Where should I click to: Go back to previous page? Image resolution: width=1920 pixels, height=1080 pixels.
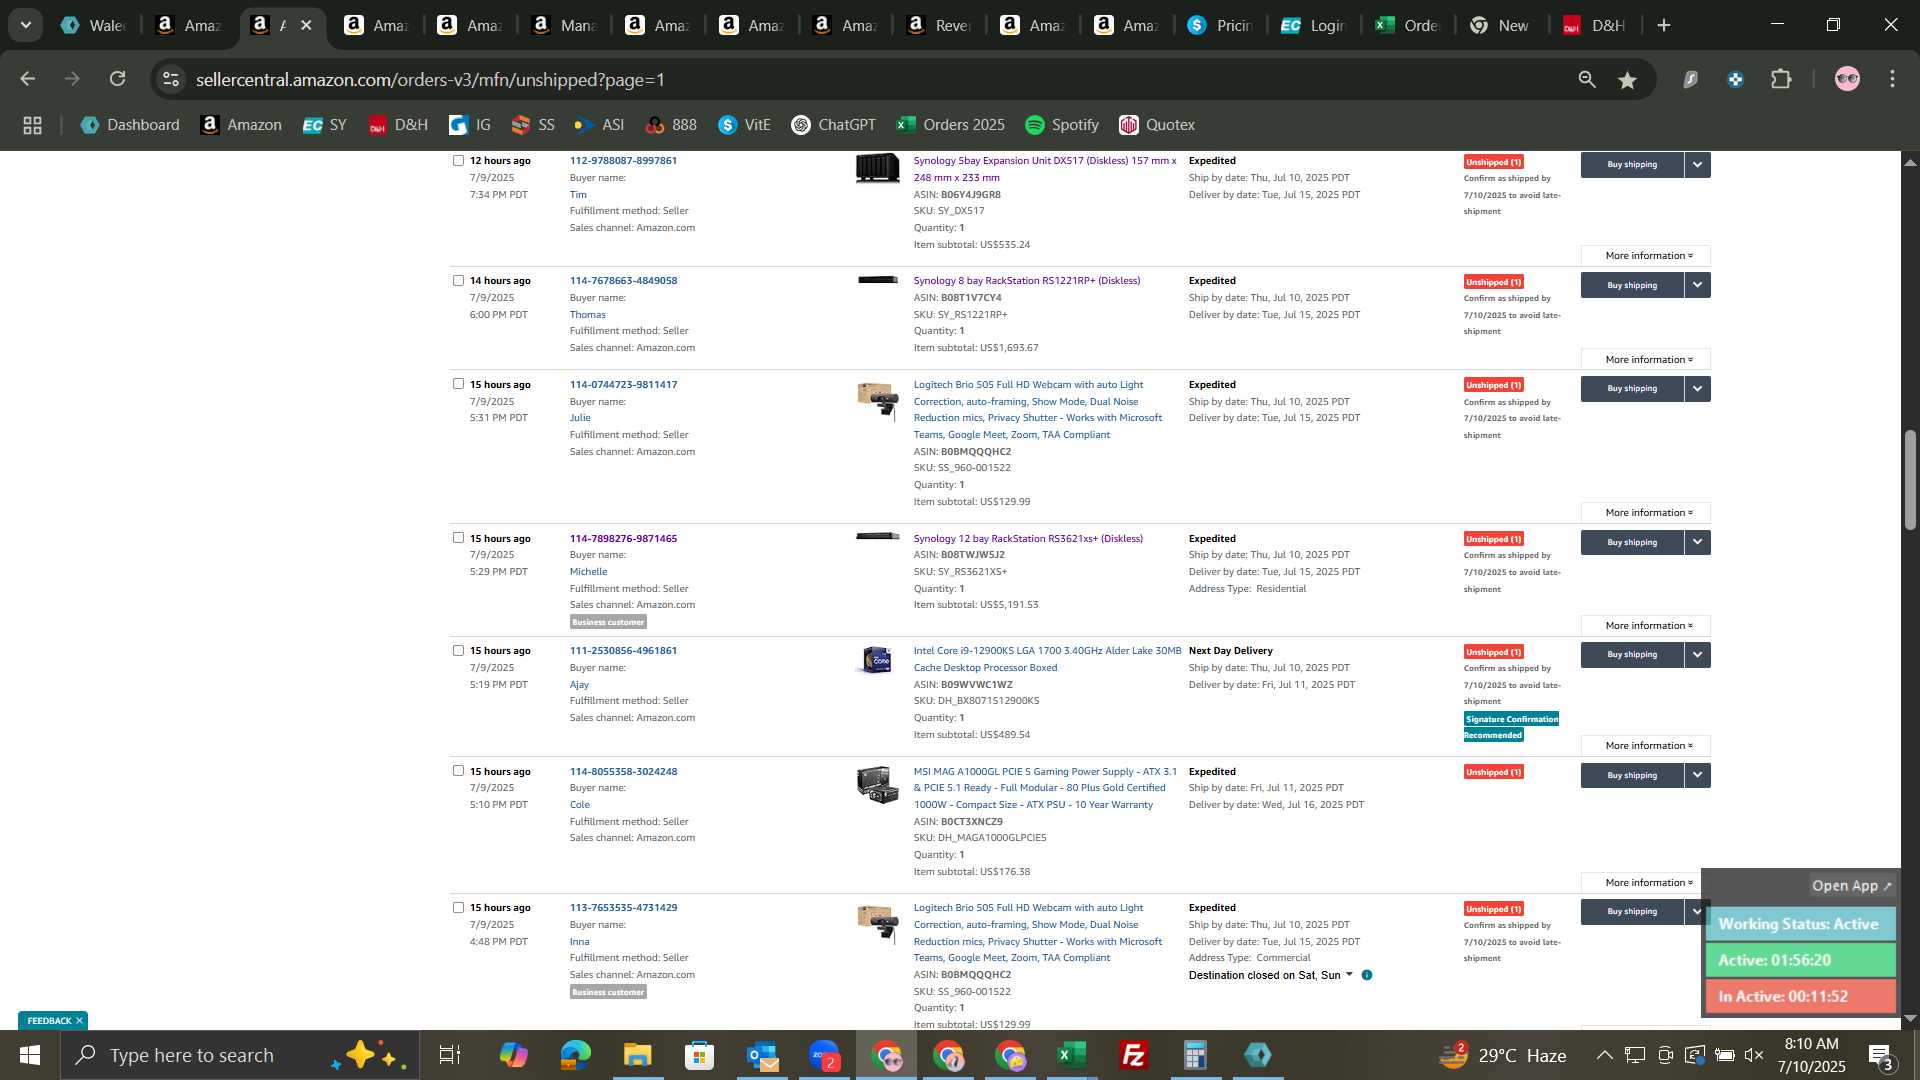(x=27, y=79)
